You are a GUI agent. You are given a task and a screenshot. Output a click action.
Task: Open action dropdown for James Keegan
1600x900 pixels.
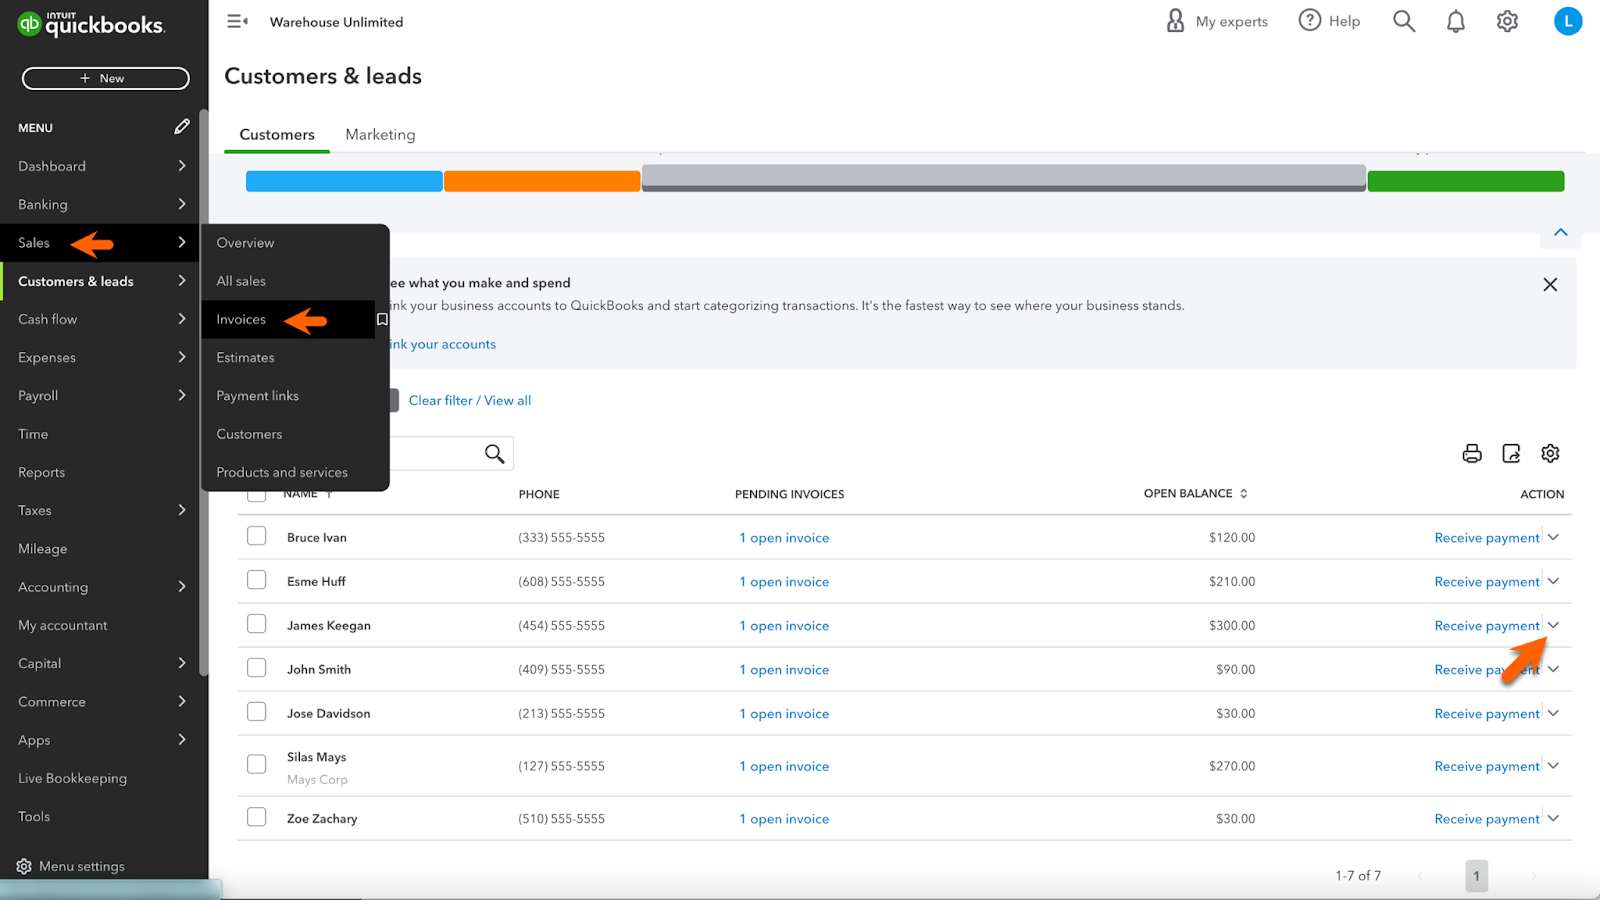[1553, 625]
